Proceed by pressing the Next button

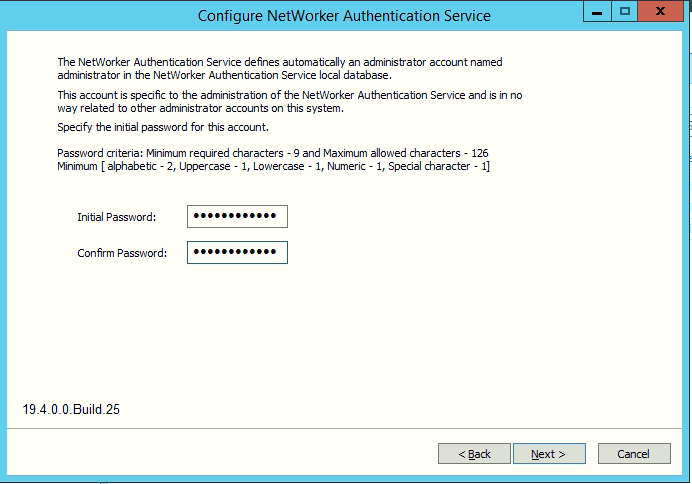[x=549, y=454]
